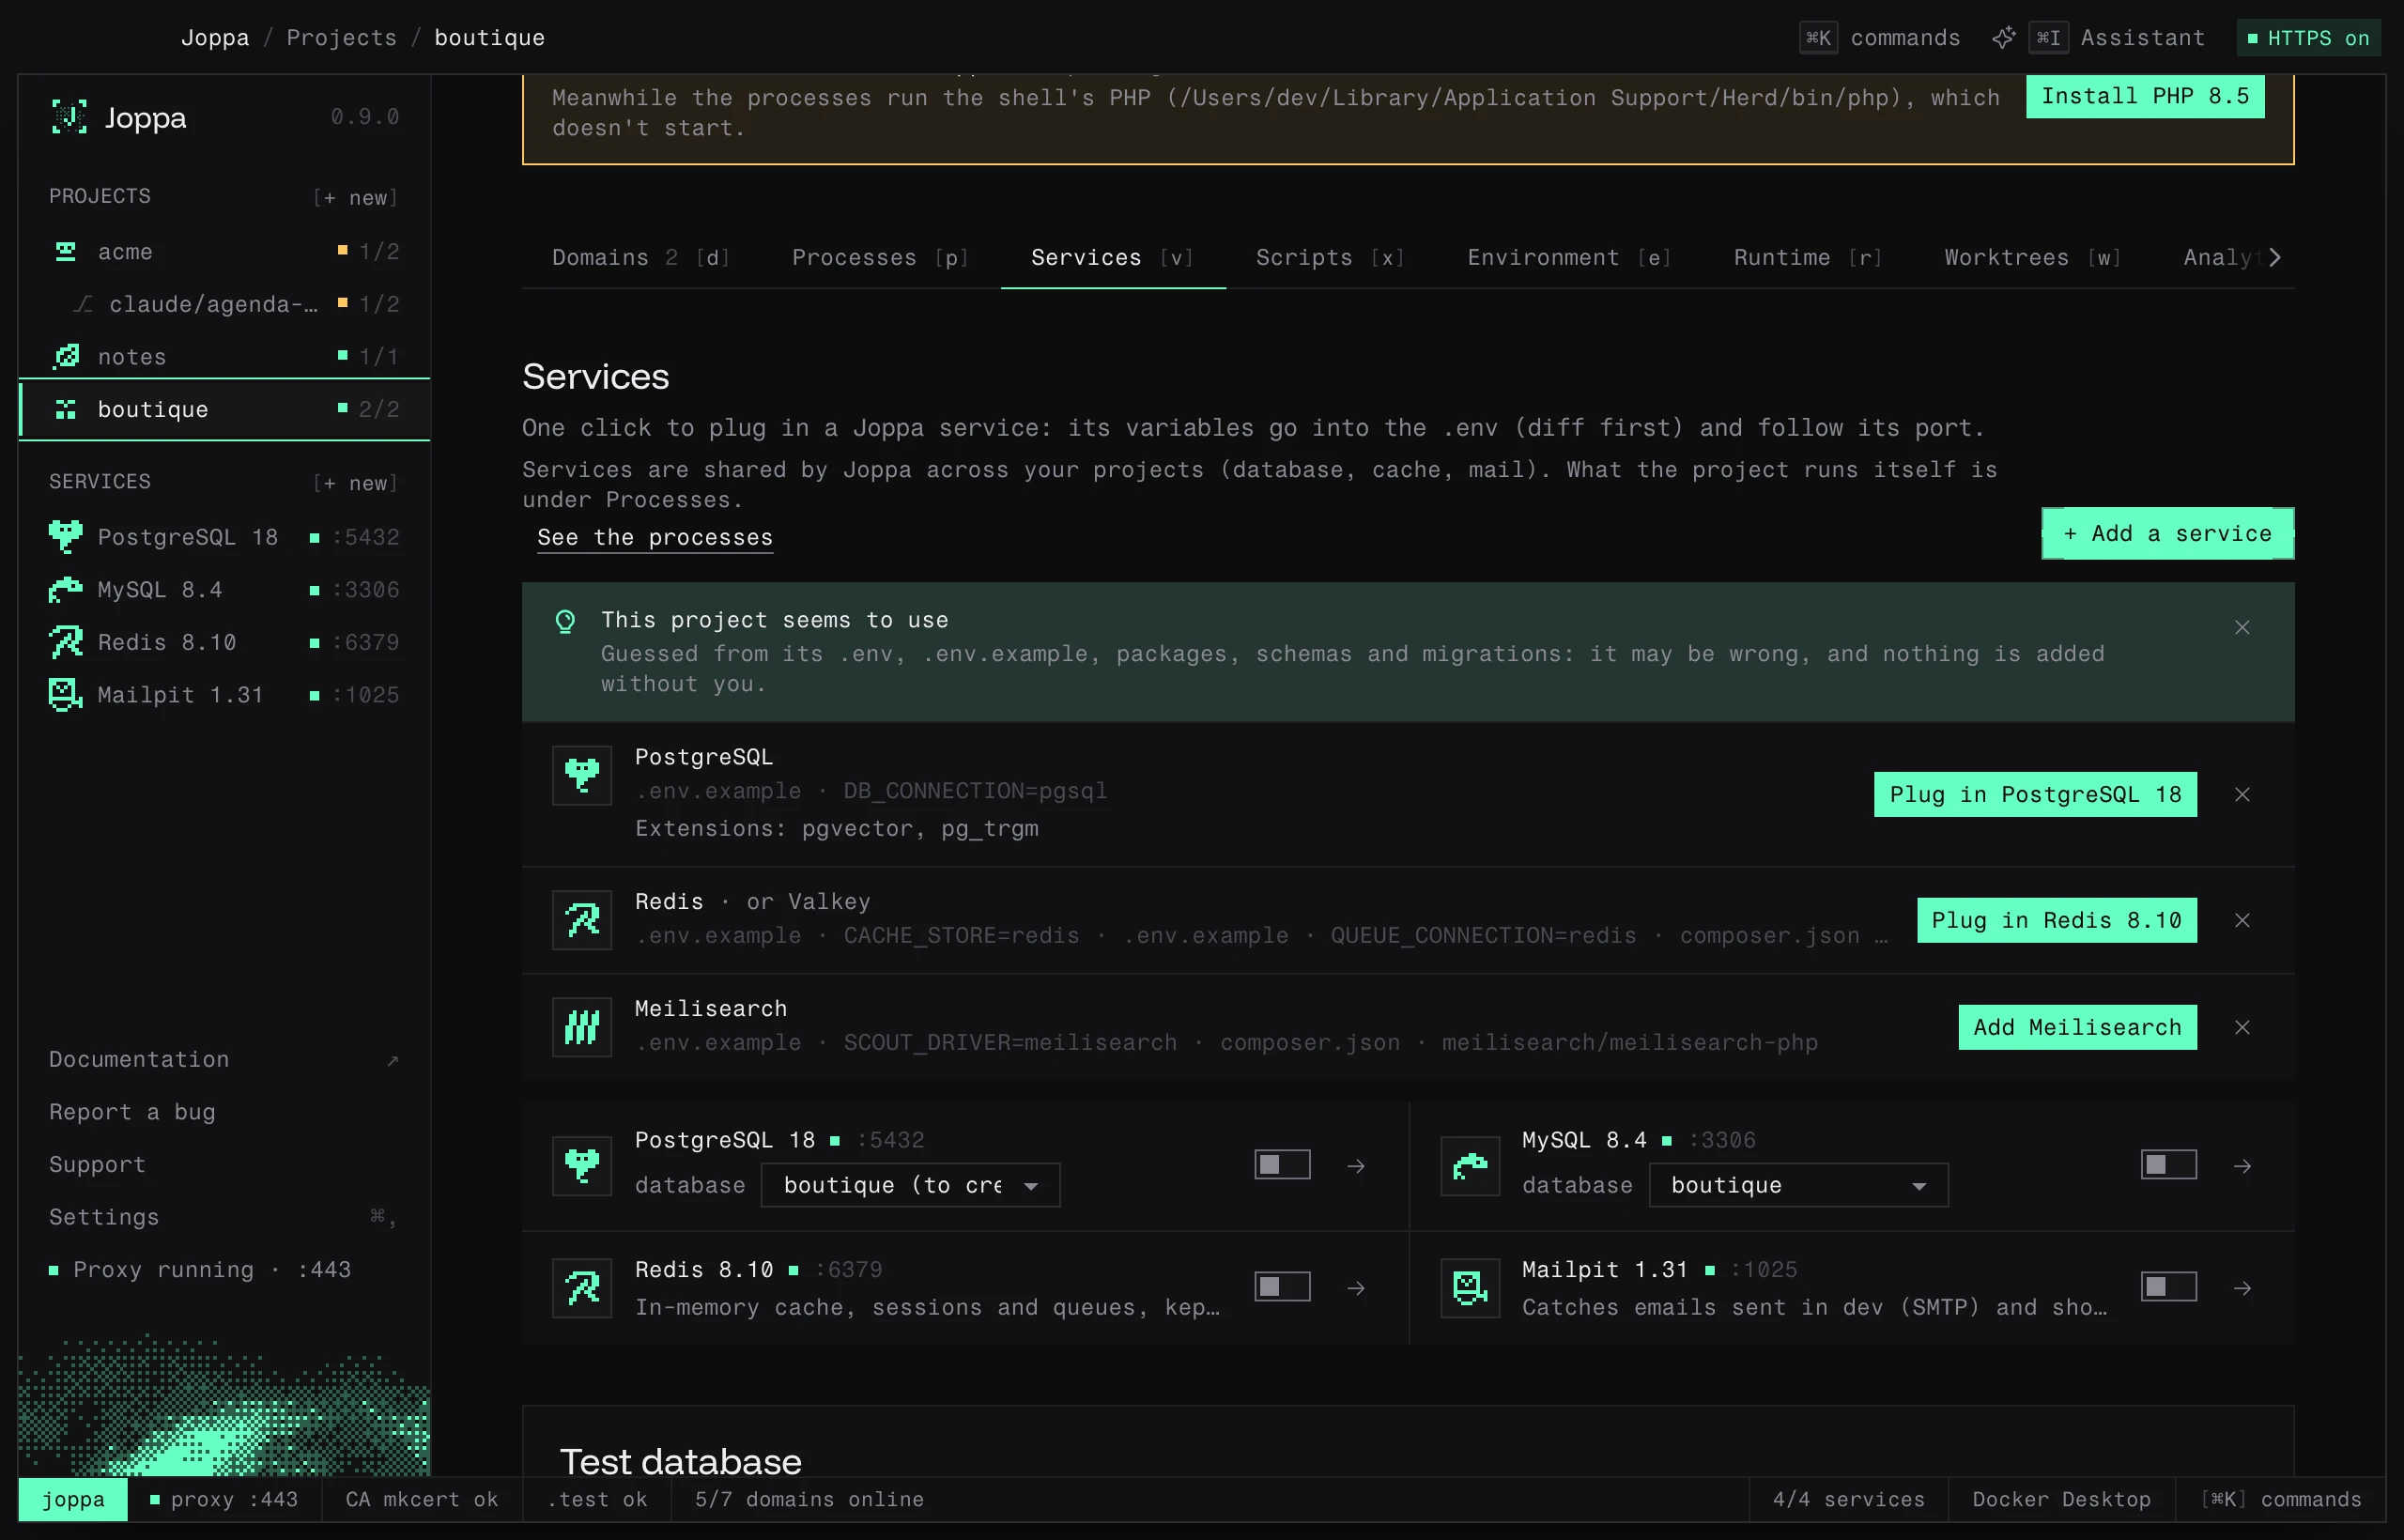Click the Assistant sparkle icon in top bar
The image size is (2404, 1540).
2003,38
